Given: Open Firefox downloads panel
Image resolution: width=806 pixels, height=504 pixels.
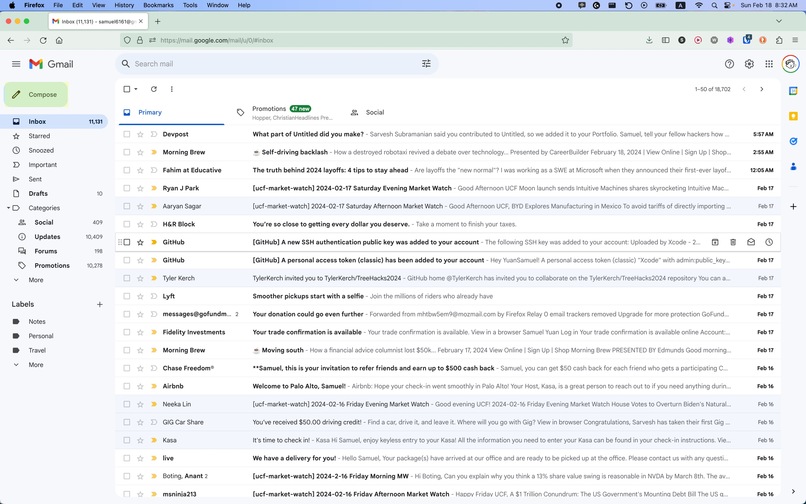Looking at the screenshot, I should click(x=649, y=40).
